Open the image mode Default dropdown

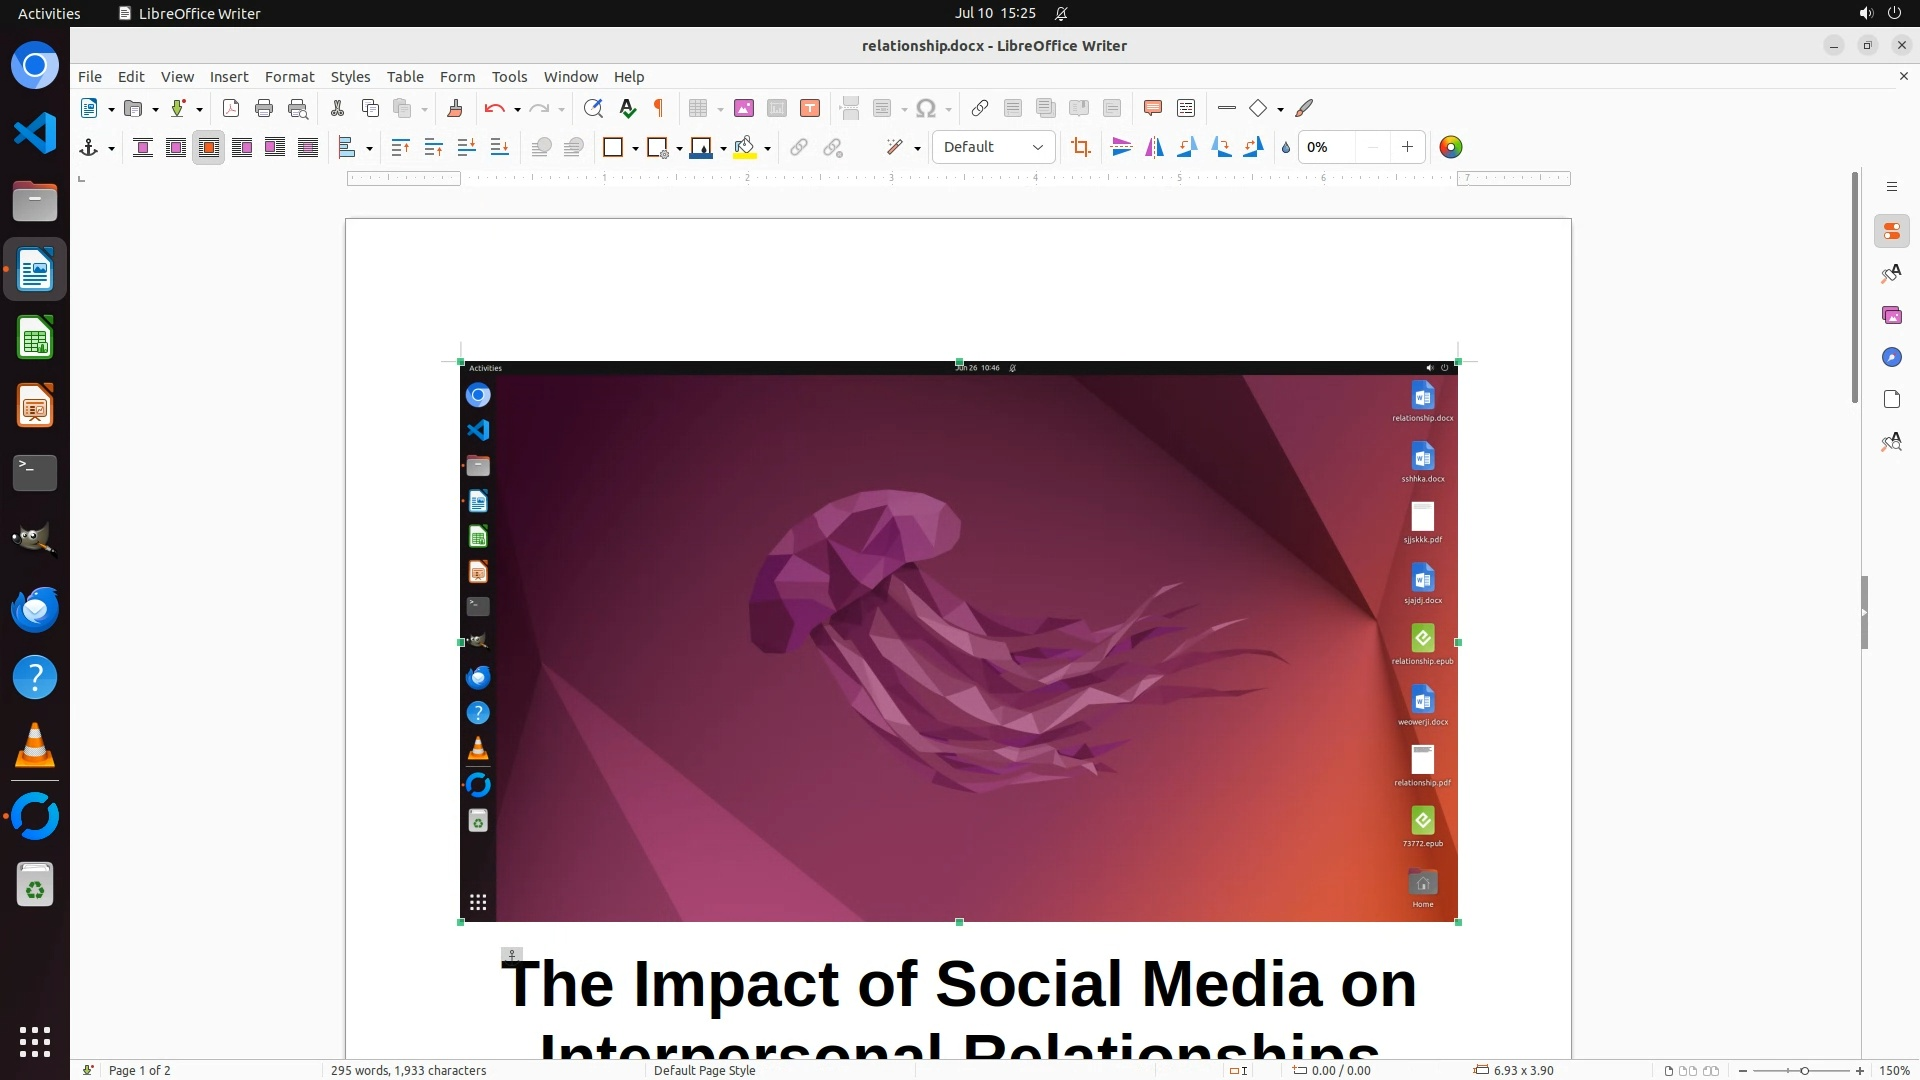pyautogui.click(x=993, y=148)
